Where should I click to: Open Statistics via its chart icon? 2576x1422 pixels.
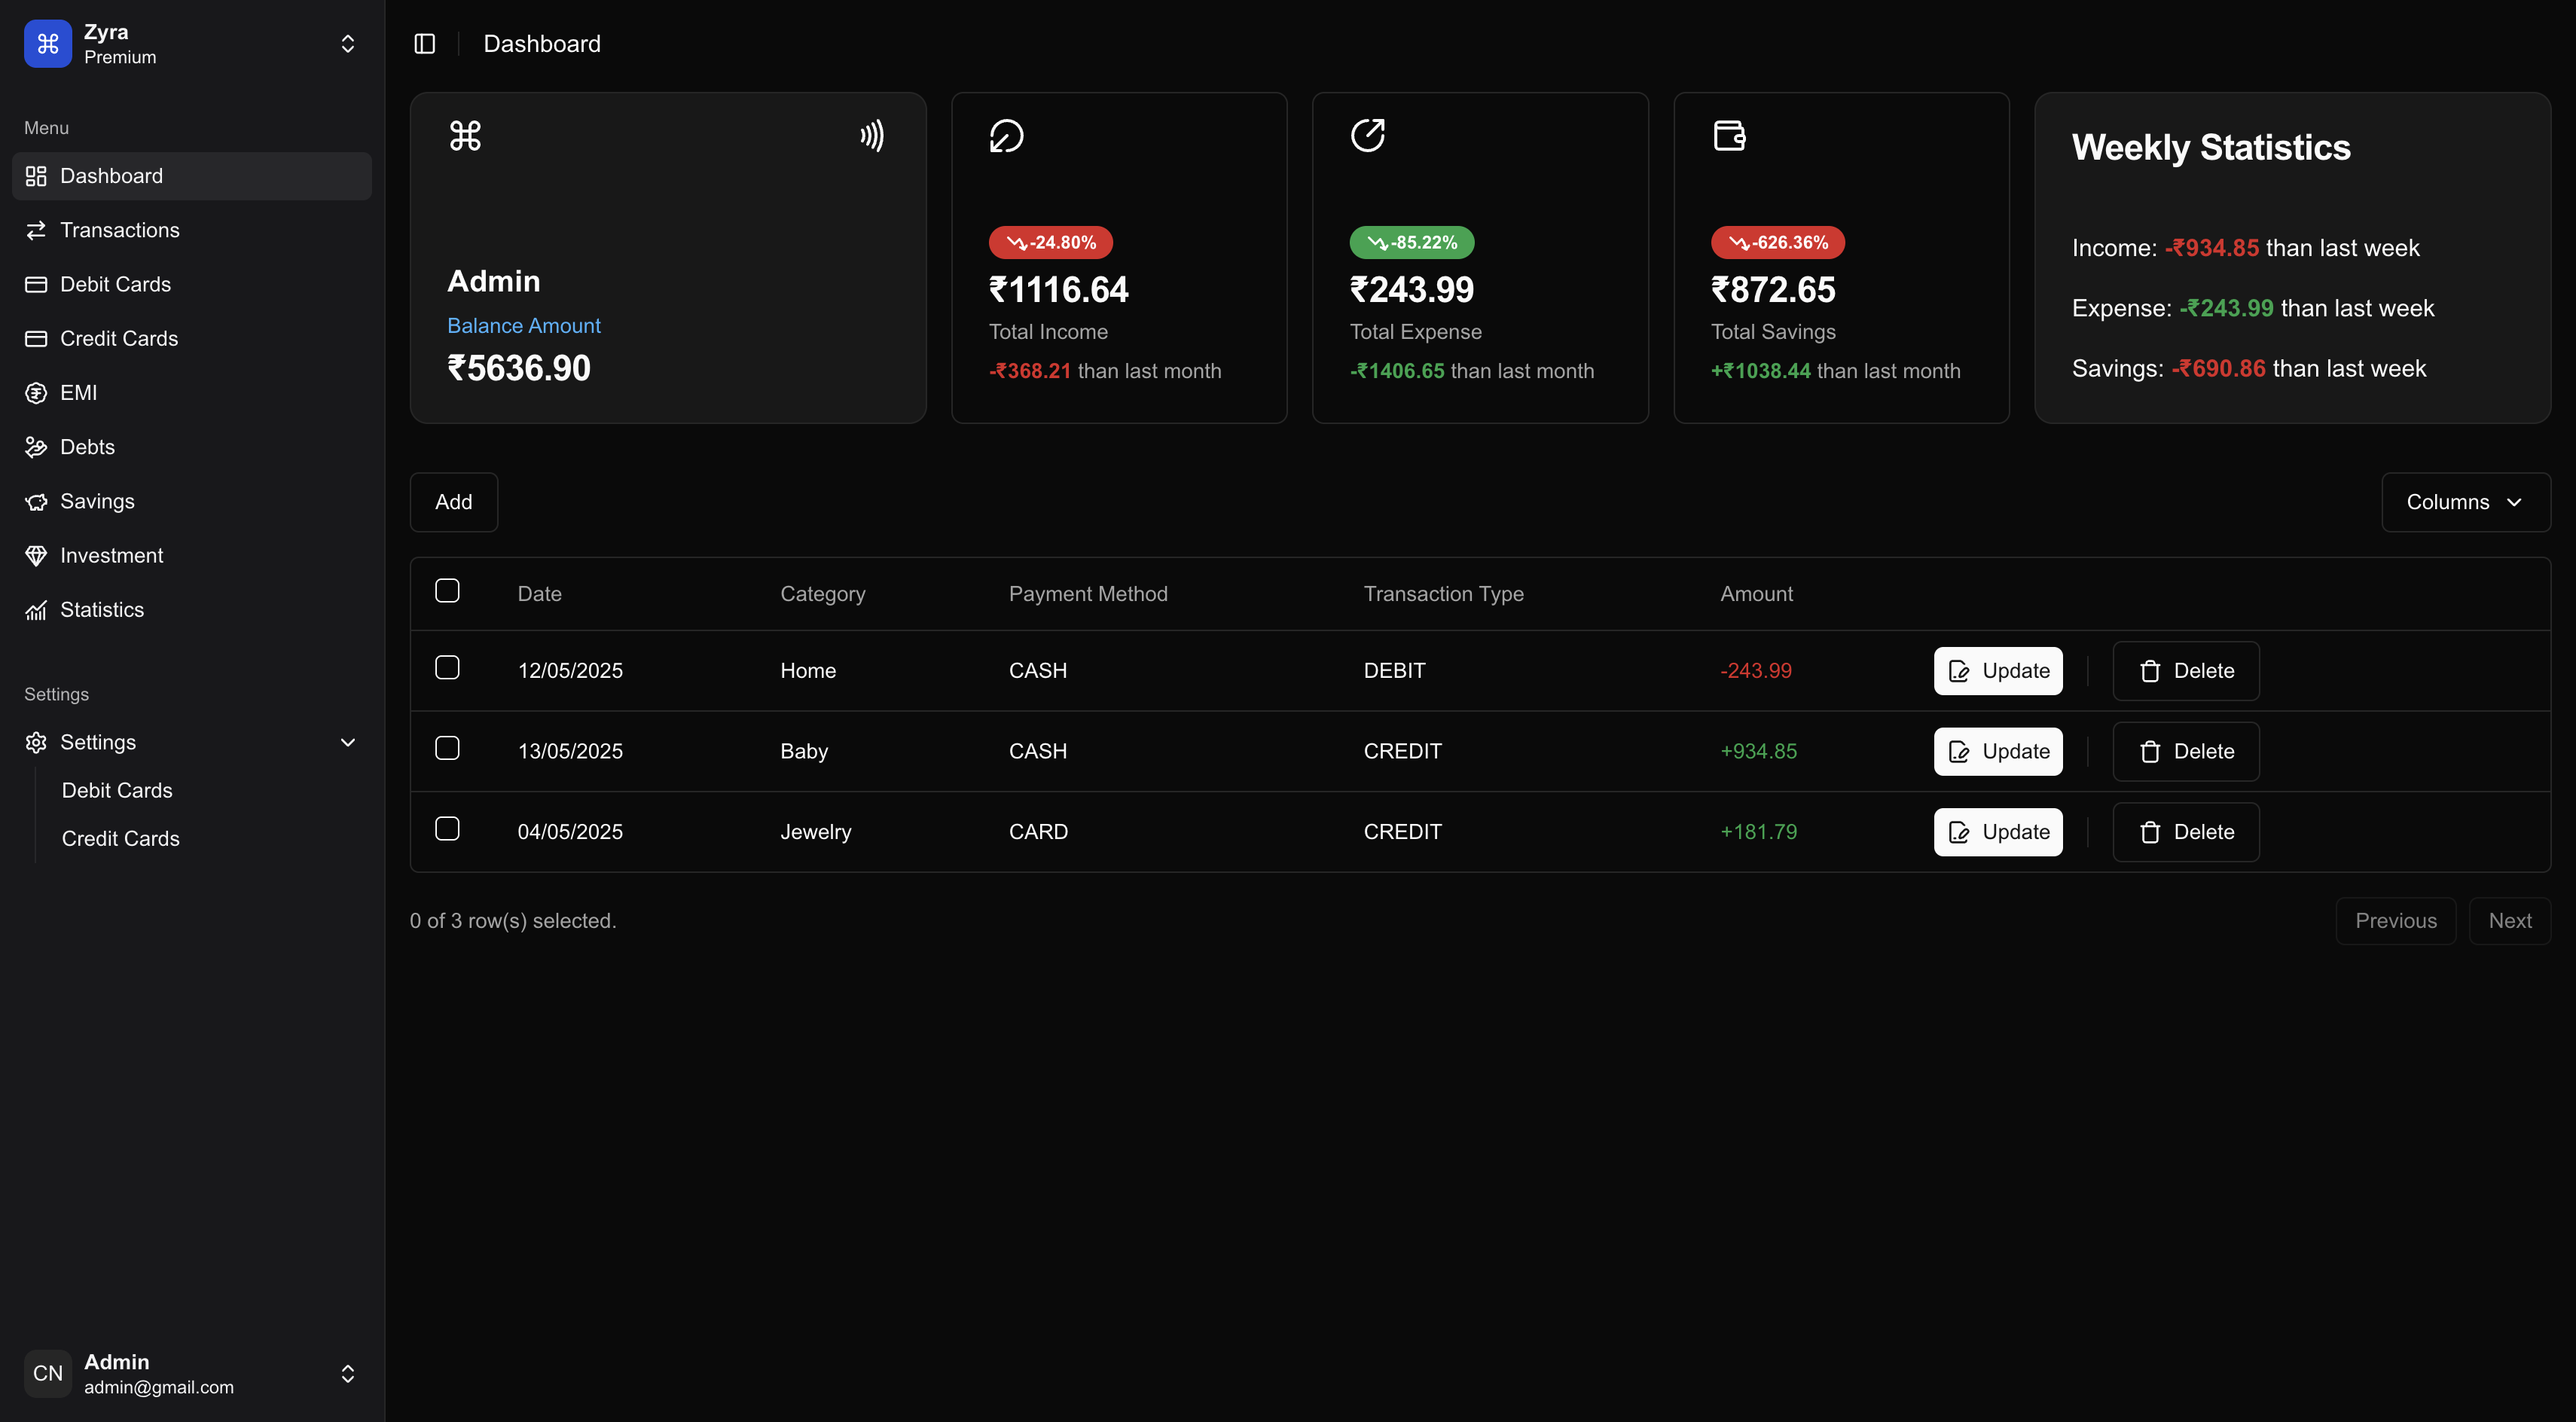click(x=36, y=610)
